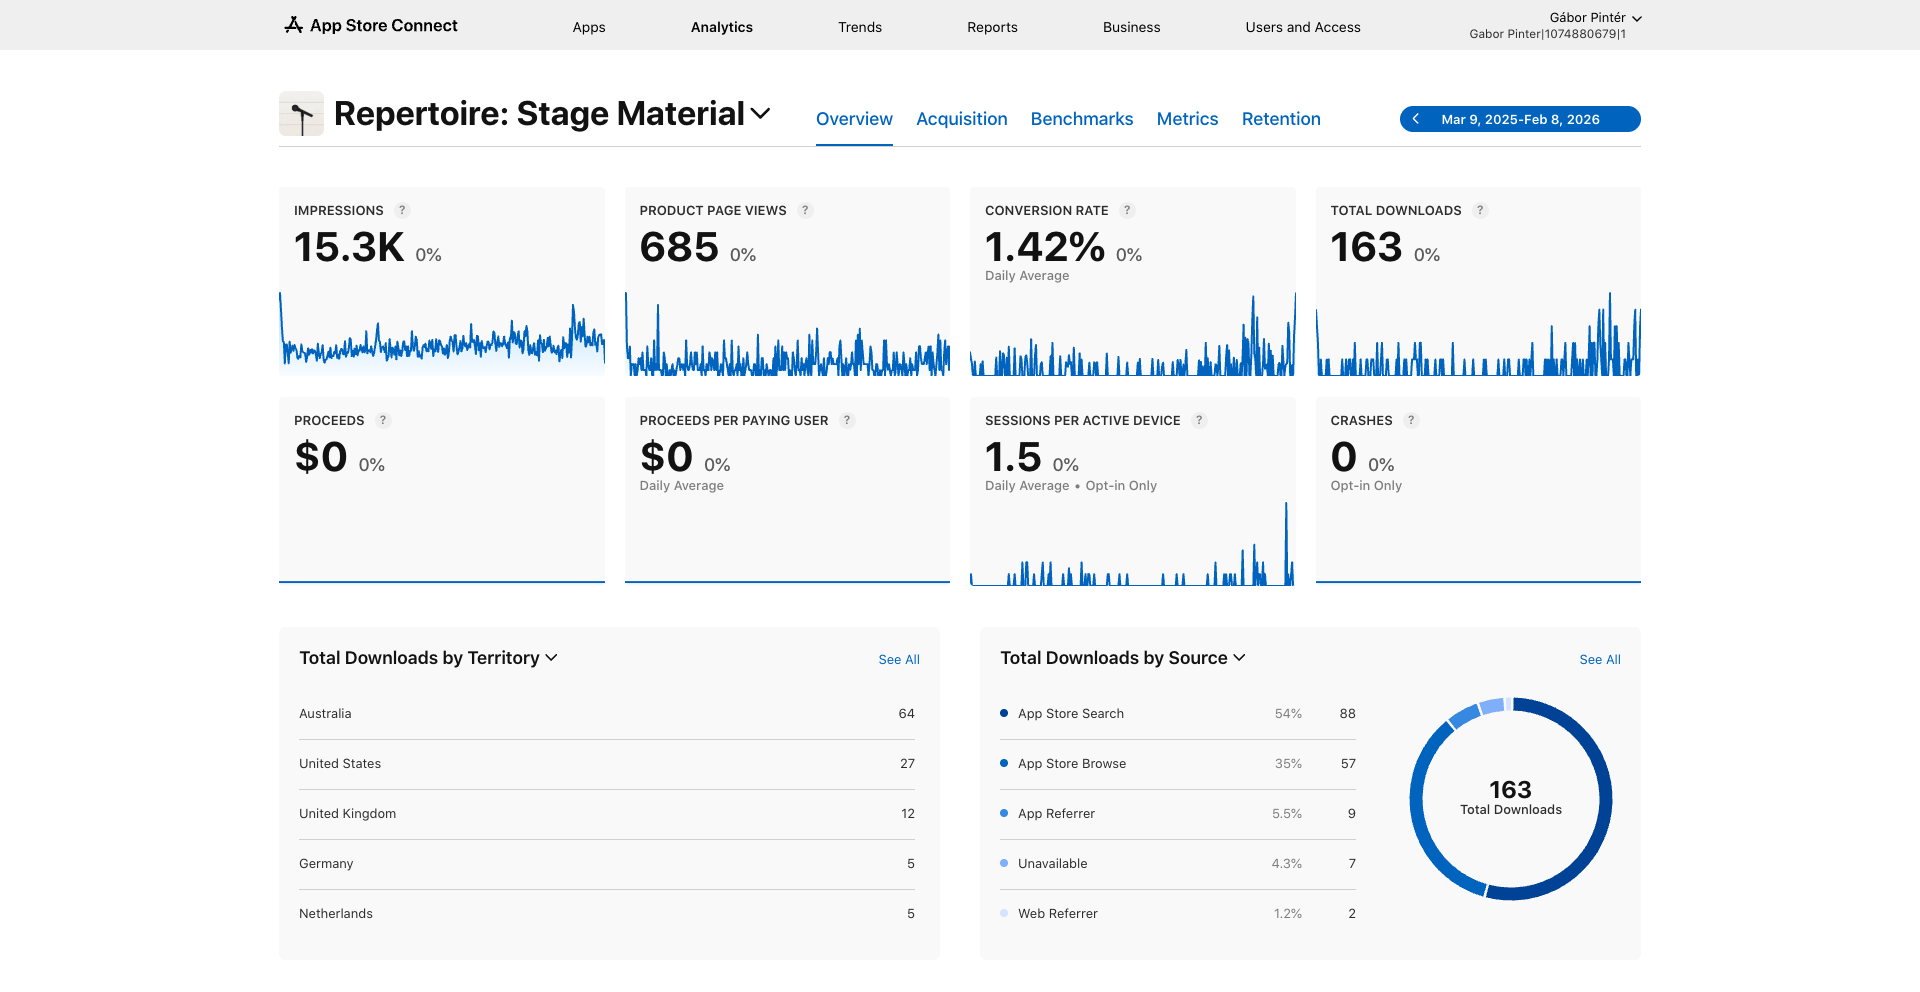Open help tooltip for Impressions

click(402, 210)
